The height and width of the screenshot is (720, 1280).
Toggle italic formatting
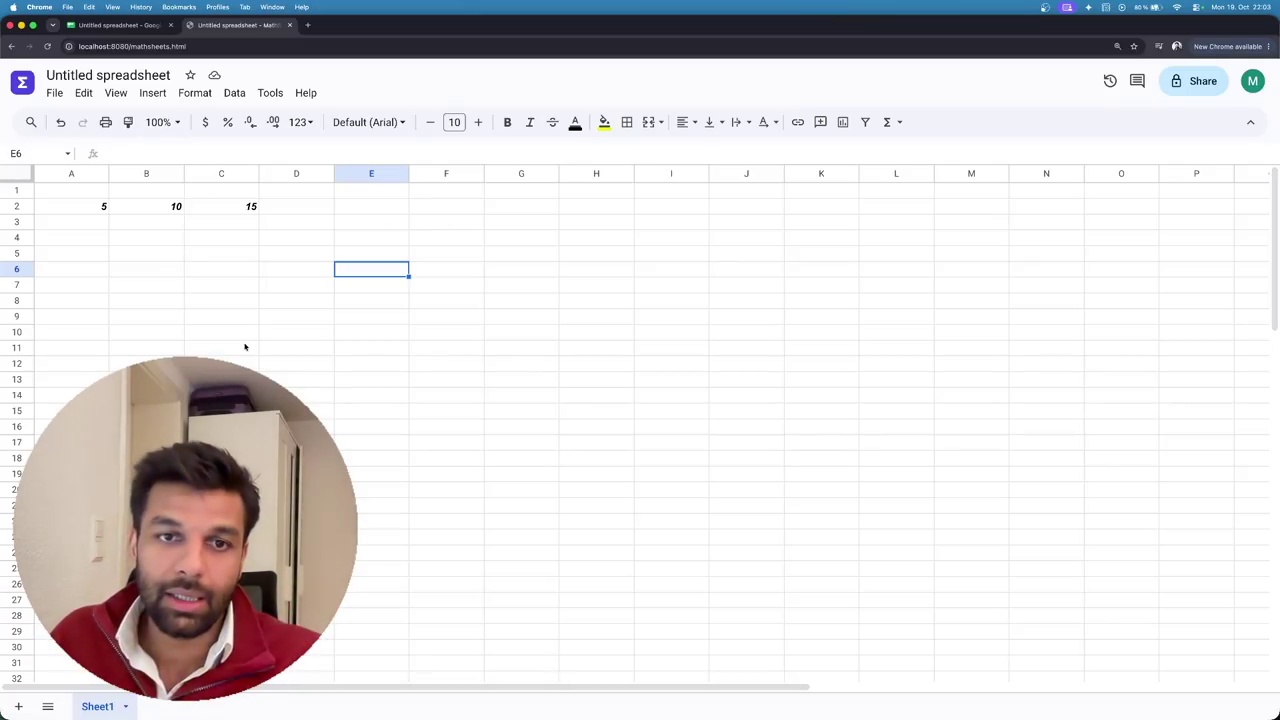tap(530, 122)
